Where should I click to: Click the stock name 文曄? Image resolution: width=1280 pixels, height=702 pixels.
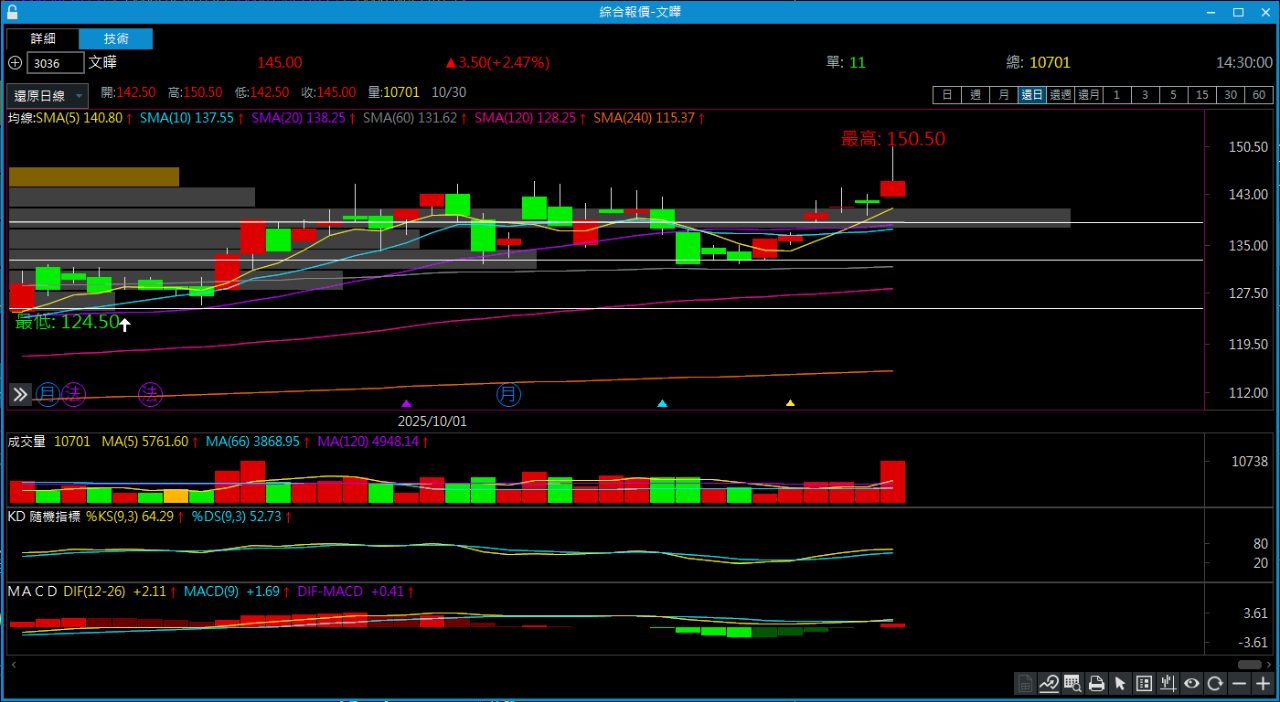coord(102,62)
